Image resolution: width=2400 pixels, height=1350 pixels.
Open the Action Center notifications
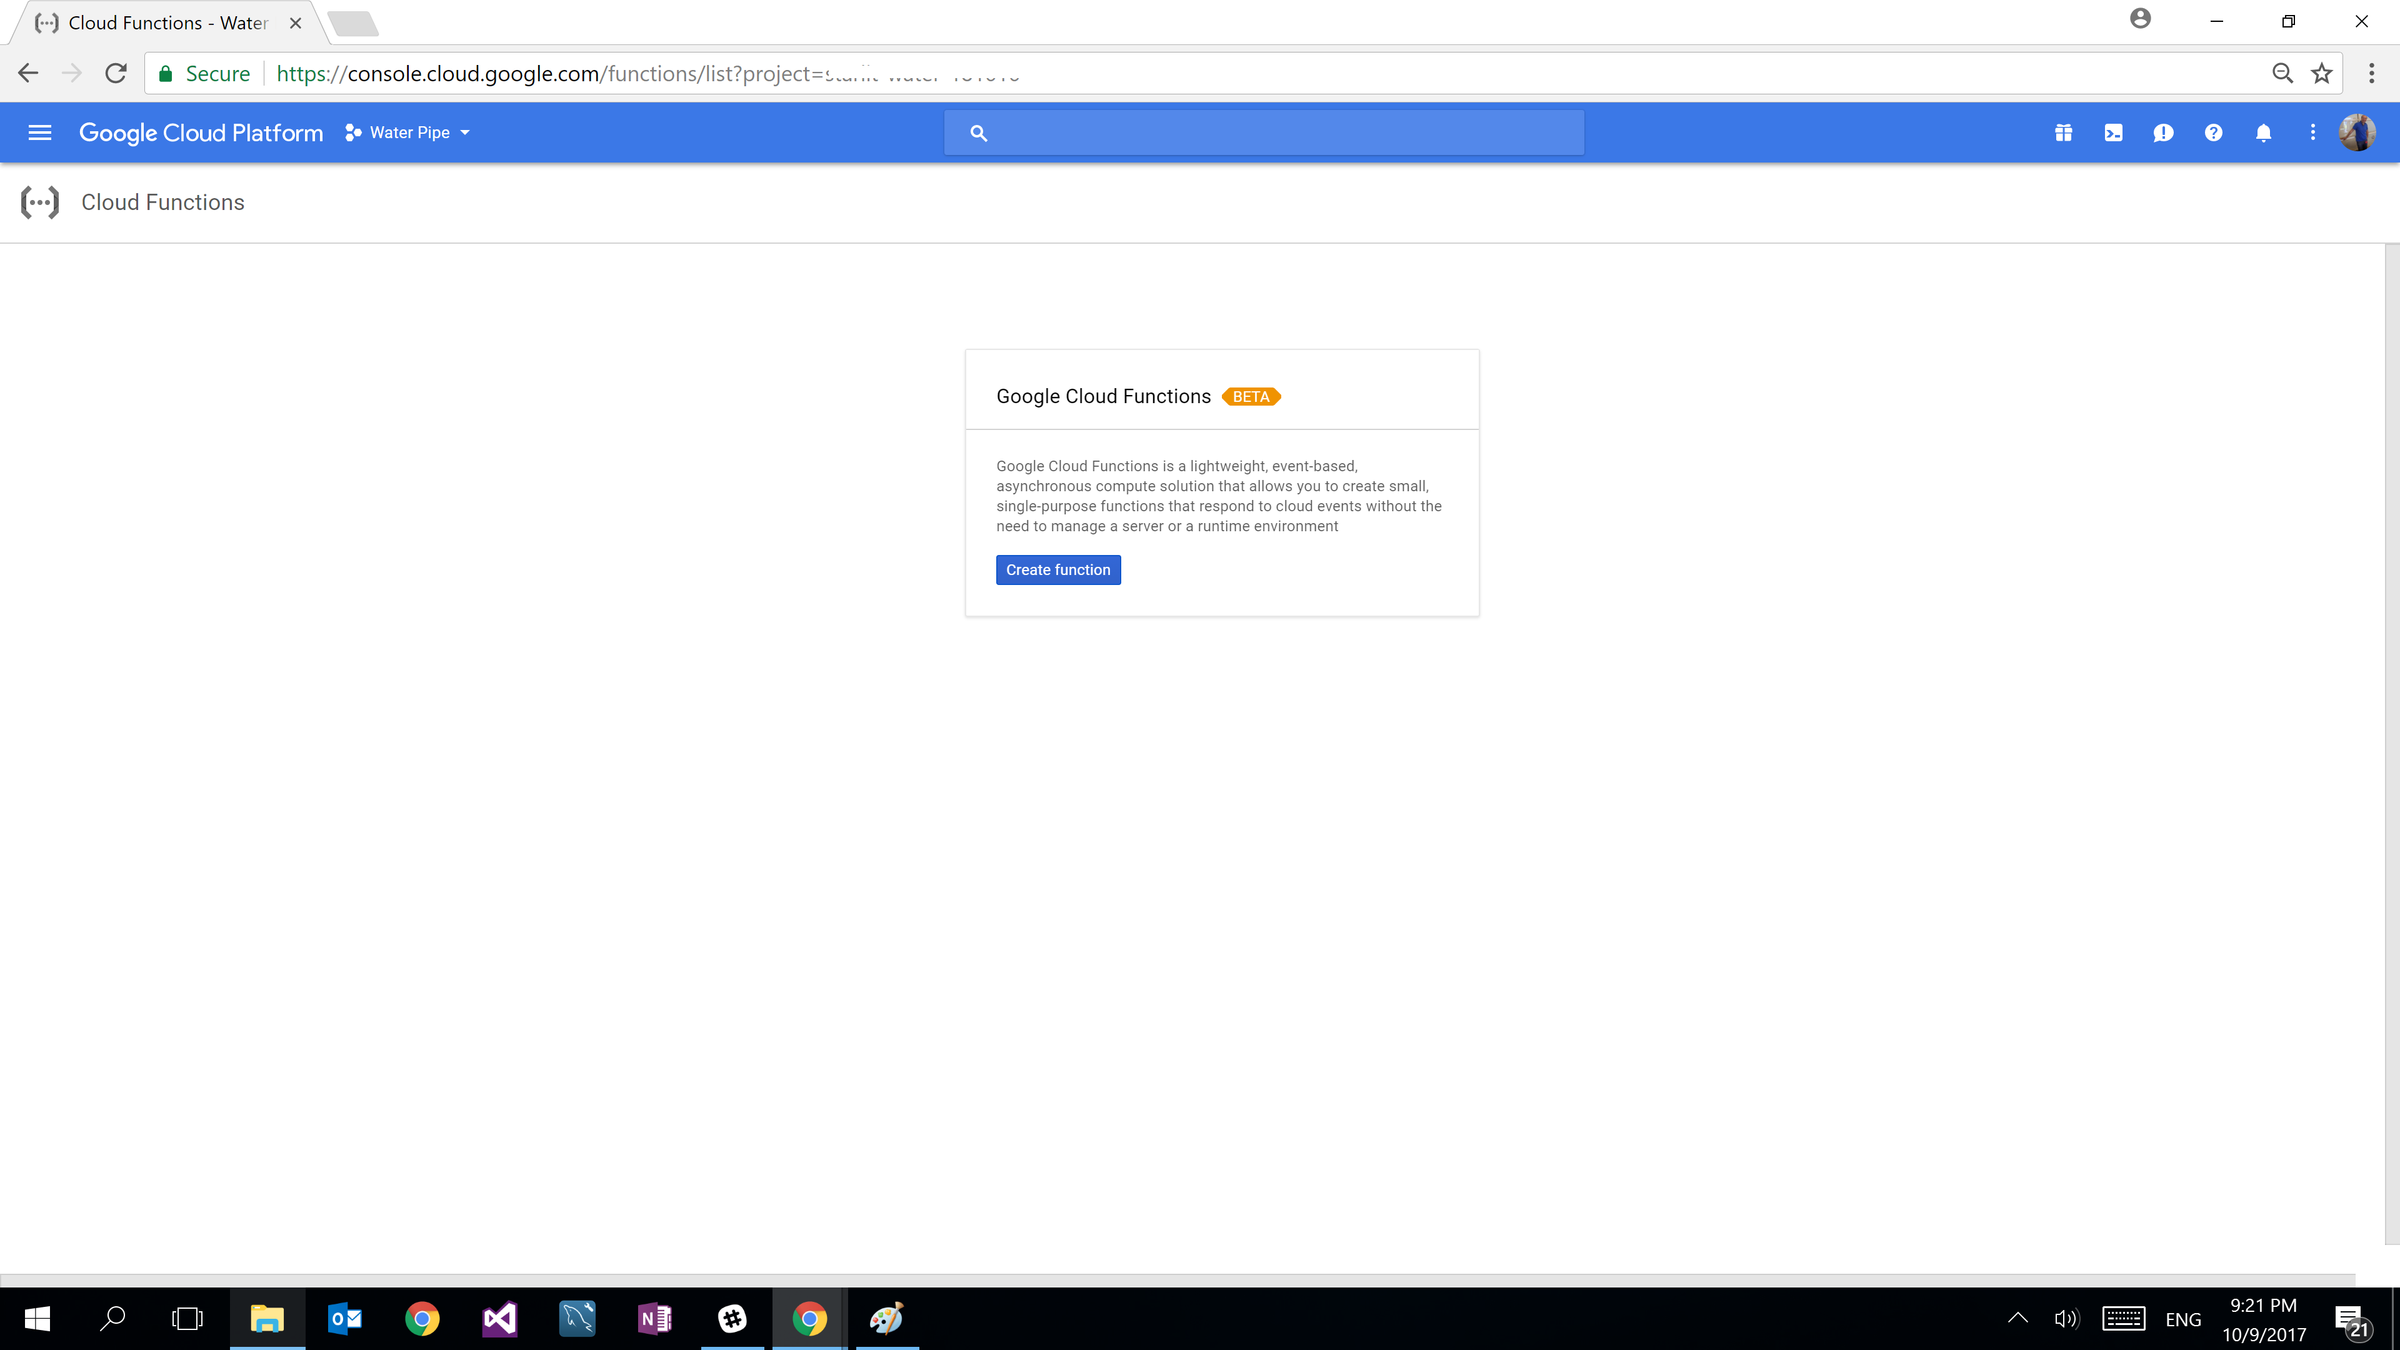point(2354,1320)
